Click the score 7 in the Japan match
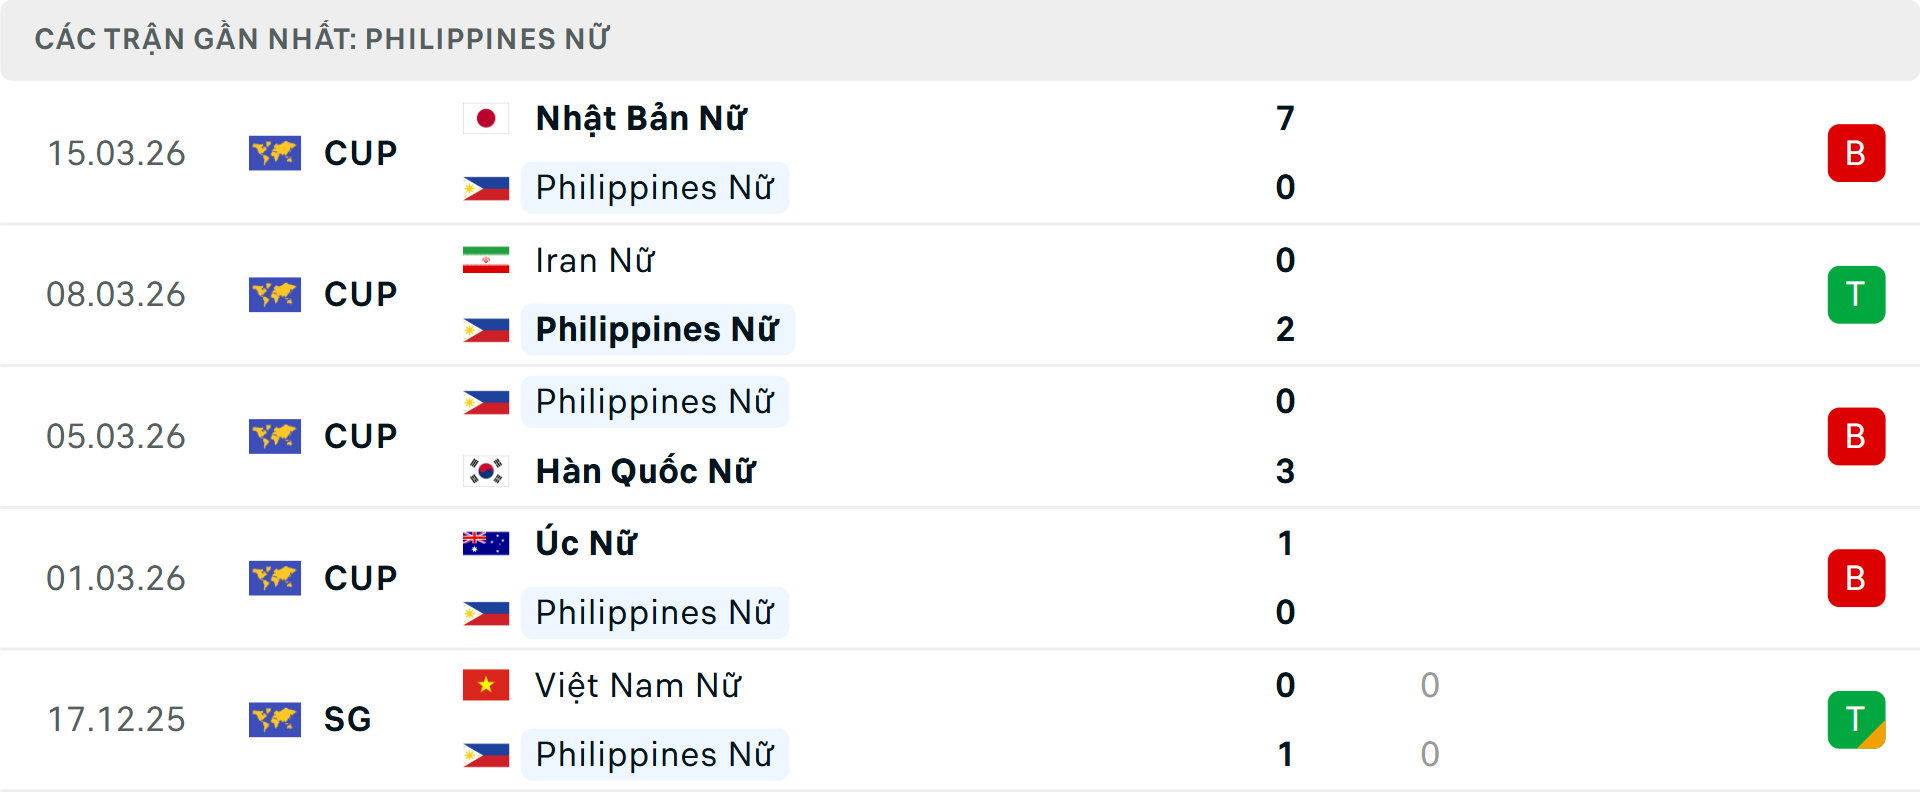 pyautogui.click(x=1286, y=117)
